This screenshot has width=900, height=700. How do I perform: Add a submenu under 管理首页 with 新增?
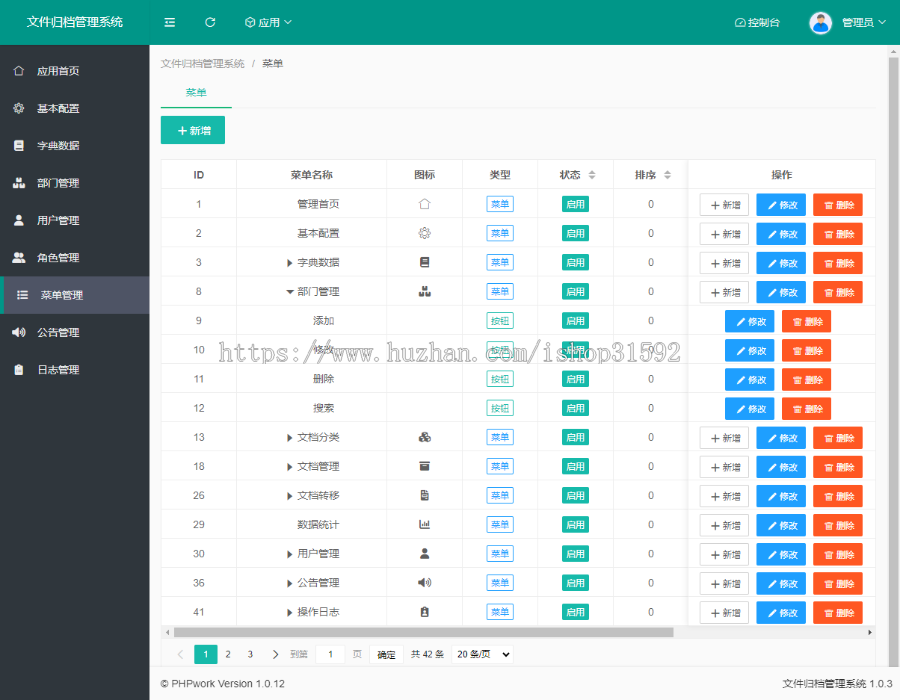point(724,205)
